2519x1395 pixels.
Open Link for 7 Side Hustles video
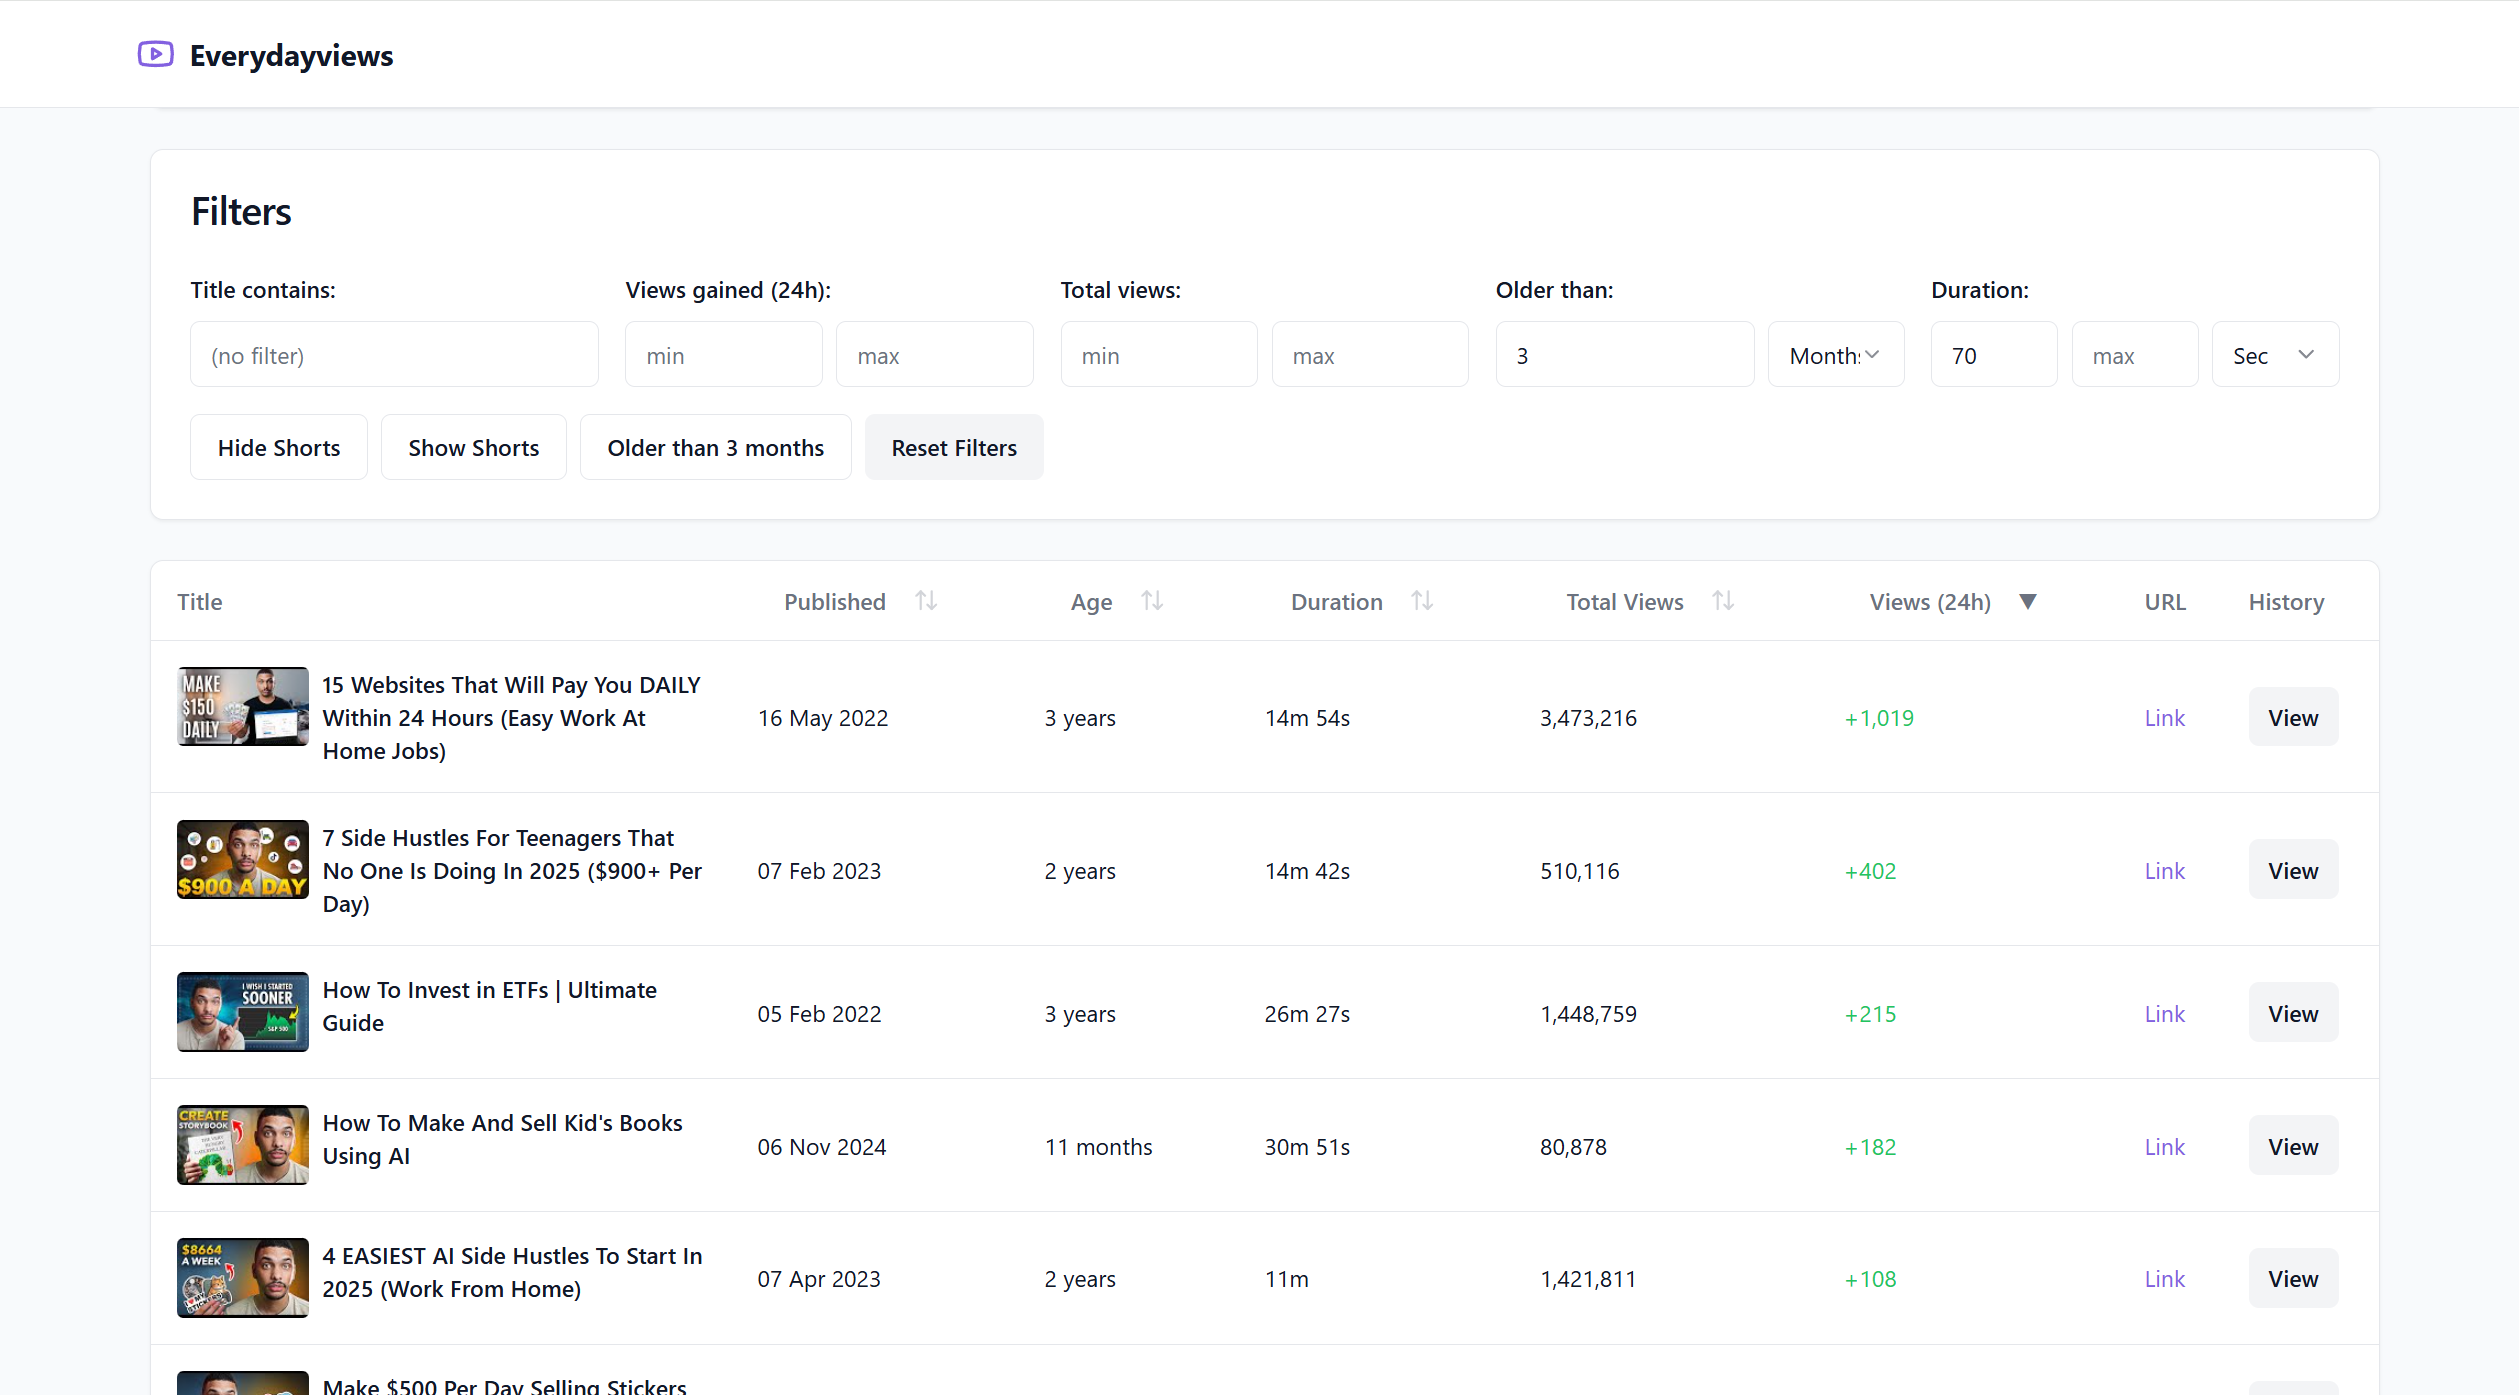coord(2164,871)
